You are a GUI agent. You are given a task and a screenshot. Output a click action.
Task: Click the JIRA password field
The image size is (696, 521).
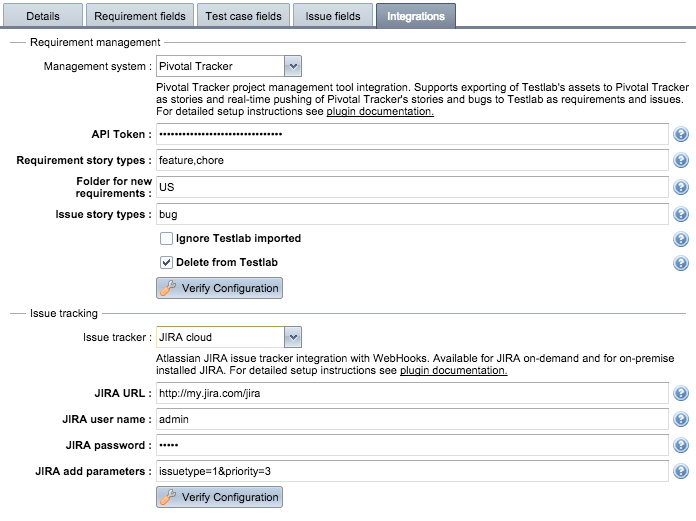click(x=412, y=445)
